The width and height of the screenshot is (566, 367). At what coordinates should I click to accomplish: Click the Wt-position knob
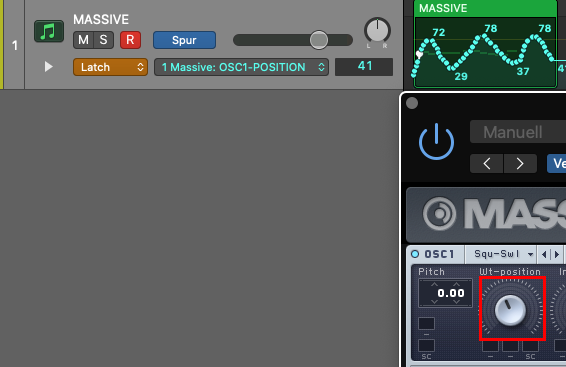click(x=510, y=310)
